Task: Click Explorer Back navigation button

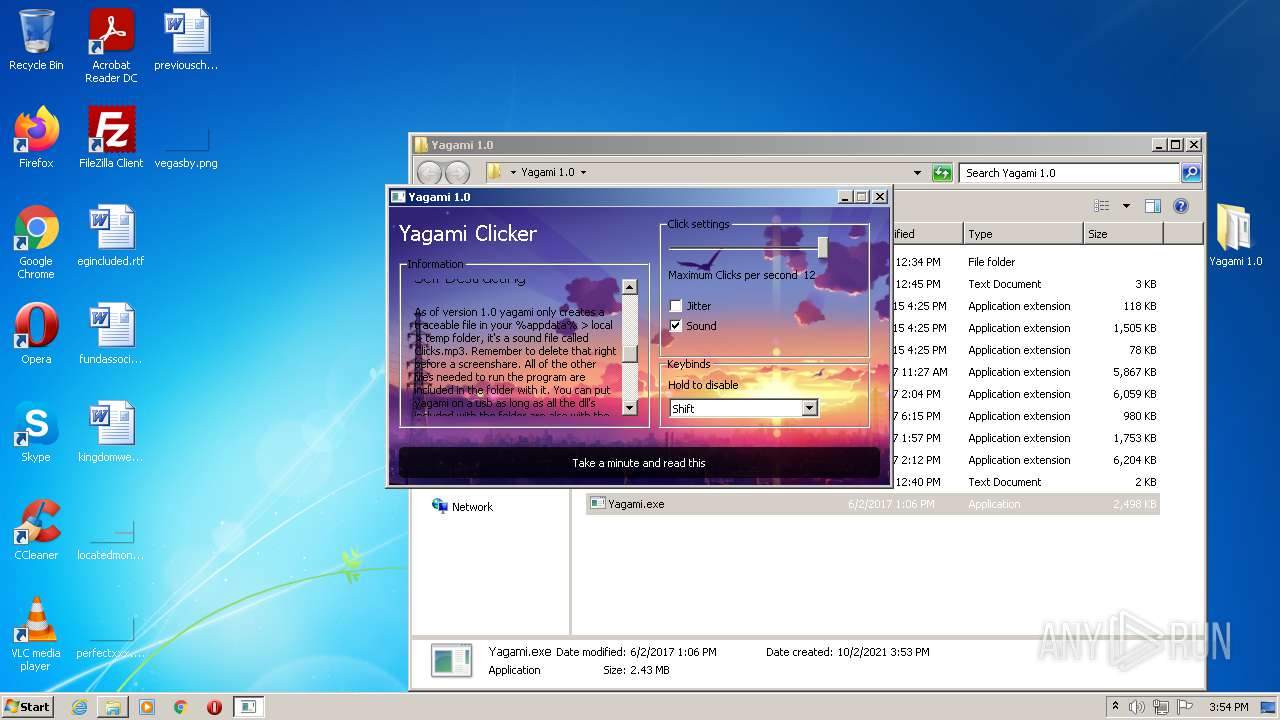Action: coord(429,173)
